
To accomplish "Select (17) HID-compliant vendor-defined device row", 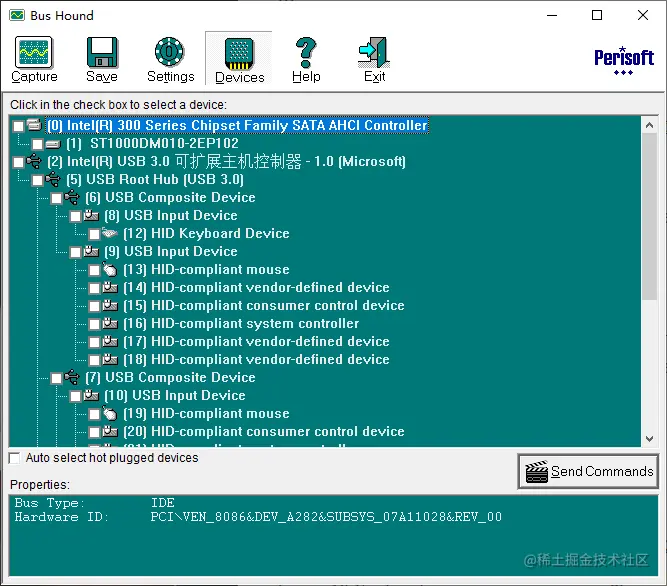I will point(256,341).
